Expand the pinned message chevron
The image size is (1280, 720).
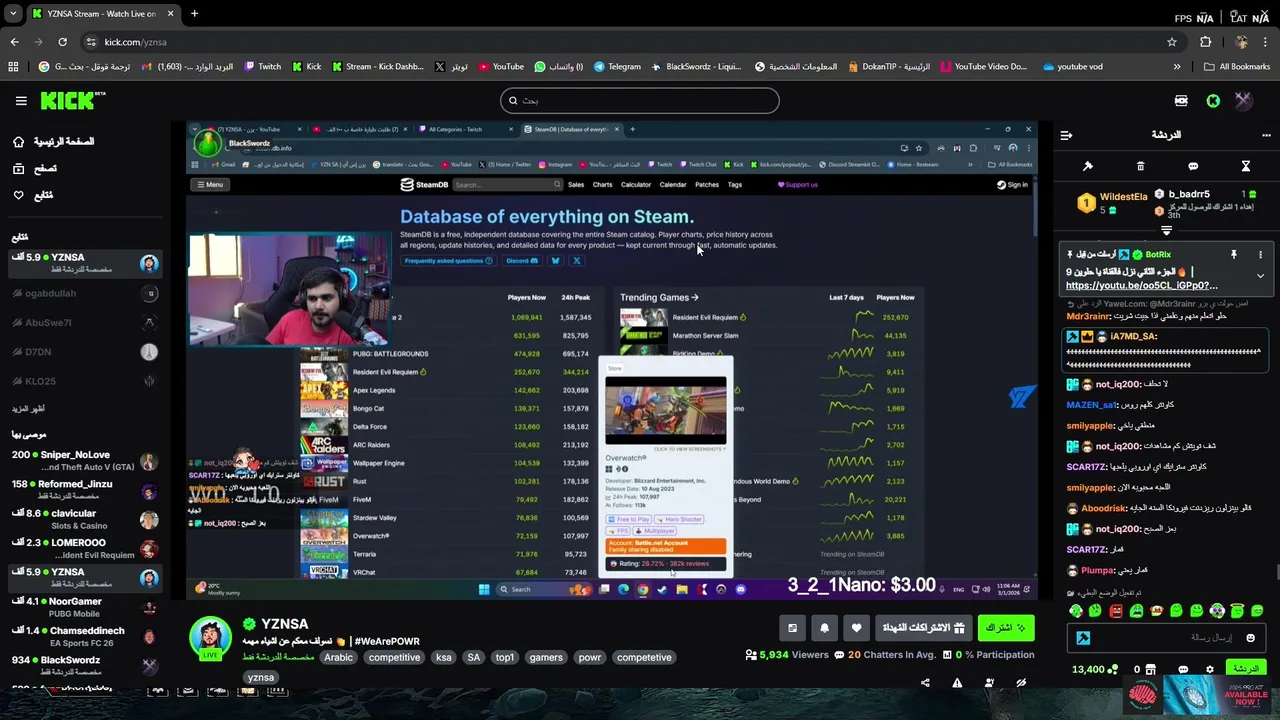coord(1260,276)
